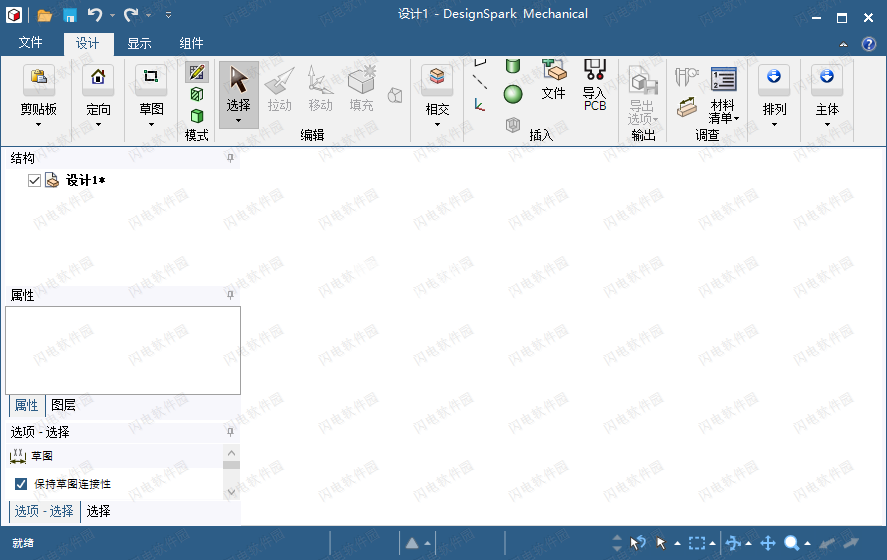
Task: Insert an axis origin icon
Action: (x=480, y=105)
